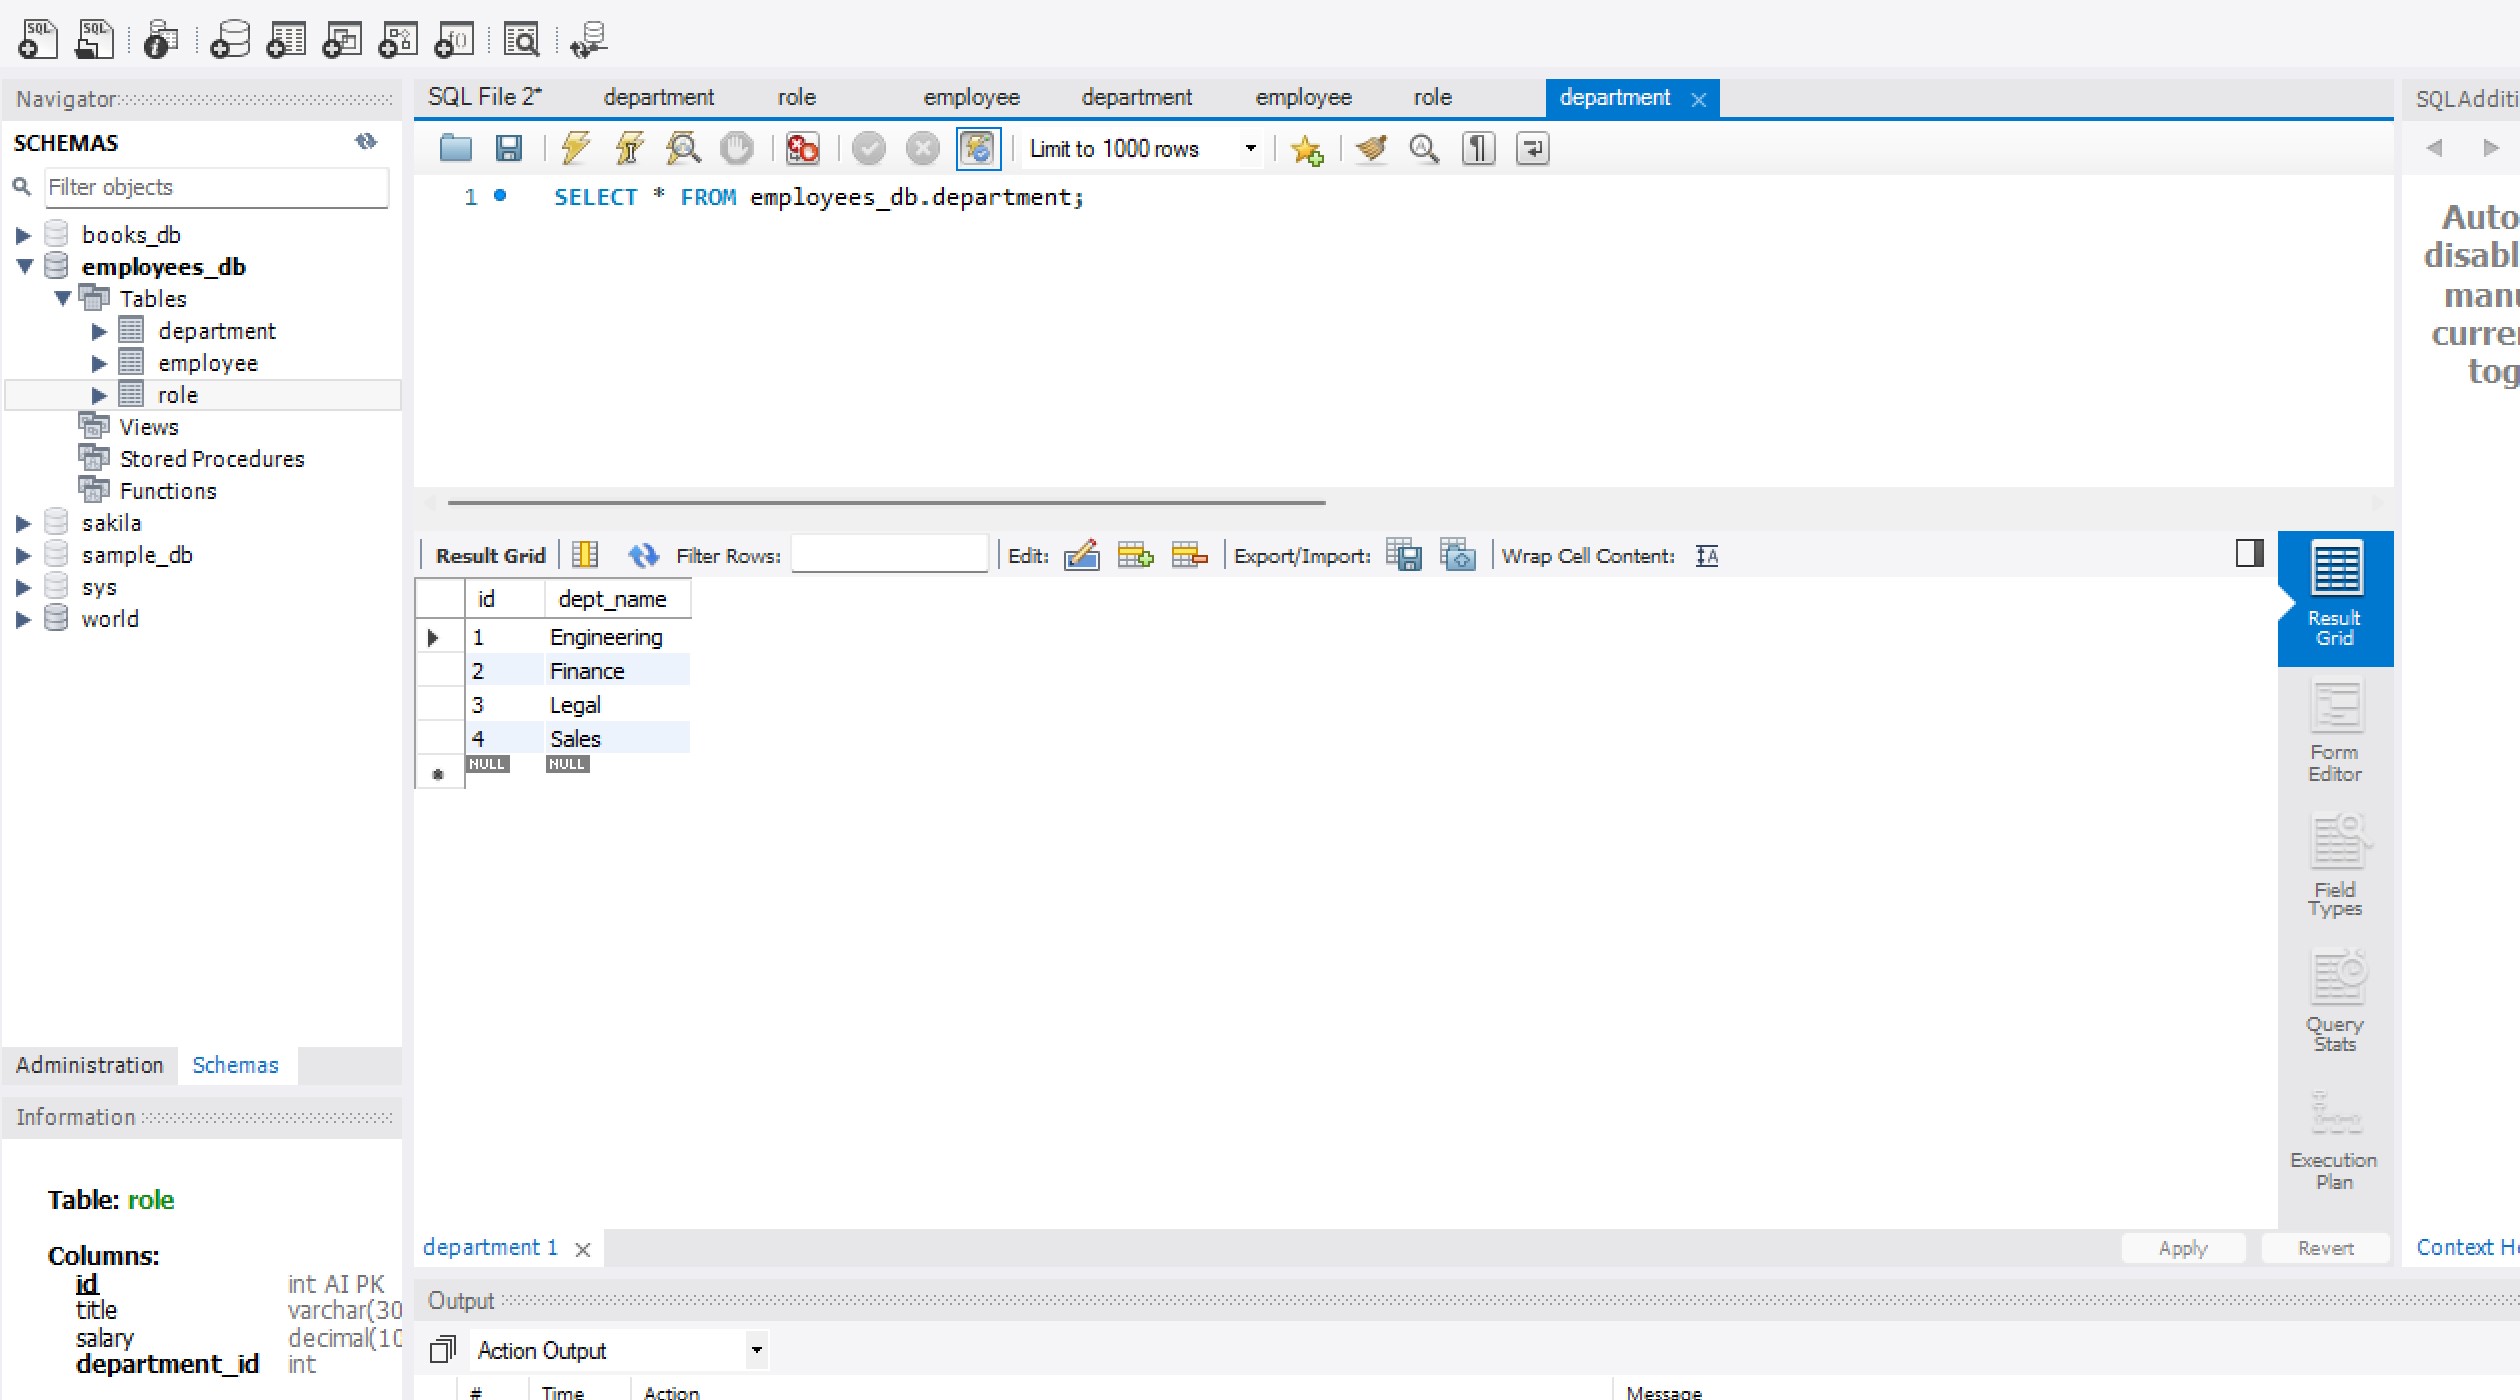Click Export recordset to file icon
Viewport: 2520px width, 1400px height.
coord(1404,555)
